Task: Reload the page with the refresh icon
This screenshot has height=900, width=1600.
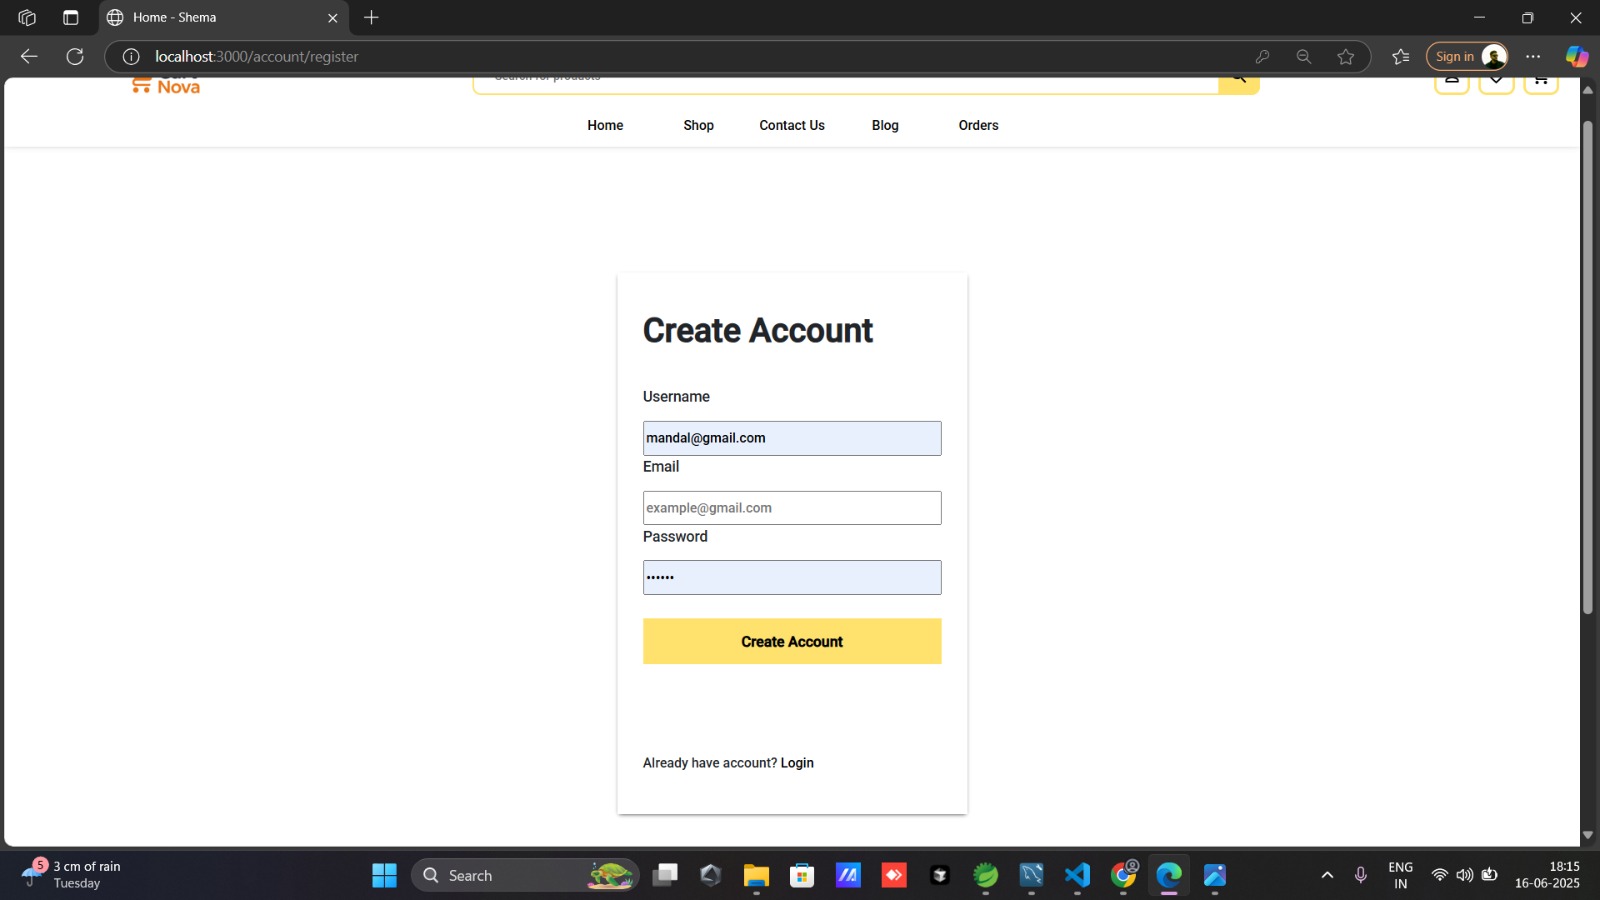Action: coord(75,56)
